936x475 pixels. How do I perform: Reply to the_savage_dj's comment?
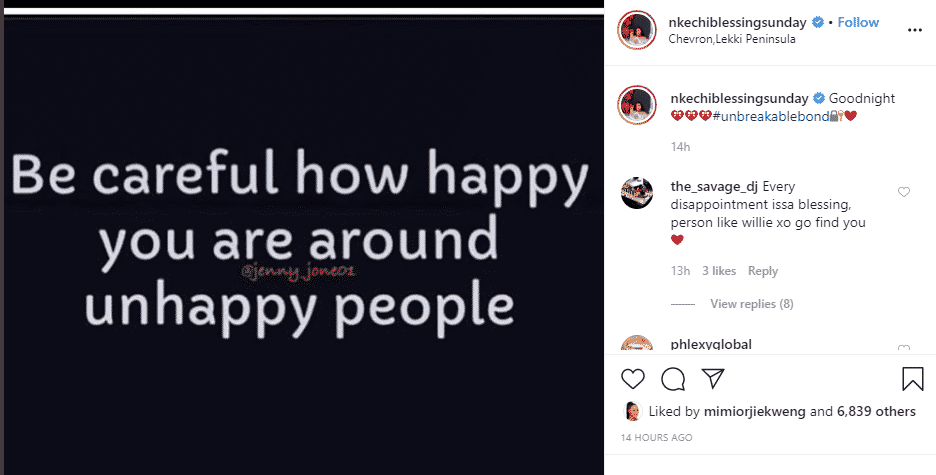click(x=763, y=271)
